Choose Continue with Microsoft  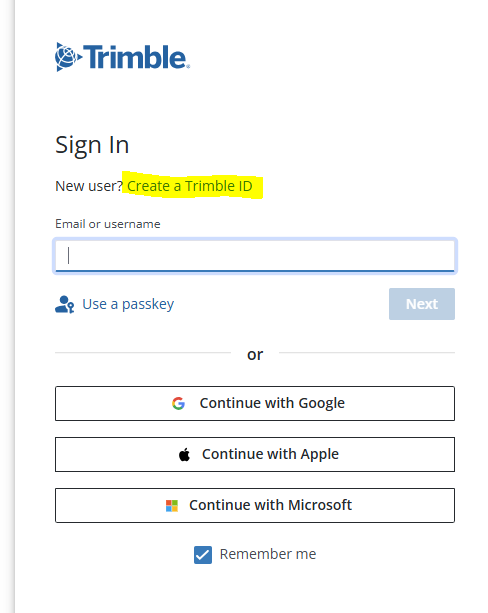click(255, 505)
